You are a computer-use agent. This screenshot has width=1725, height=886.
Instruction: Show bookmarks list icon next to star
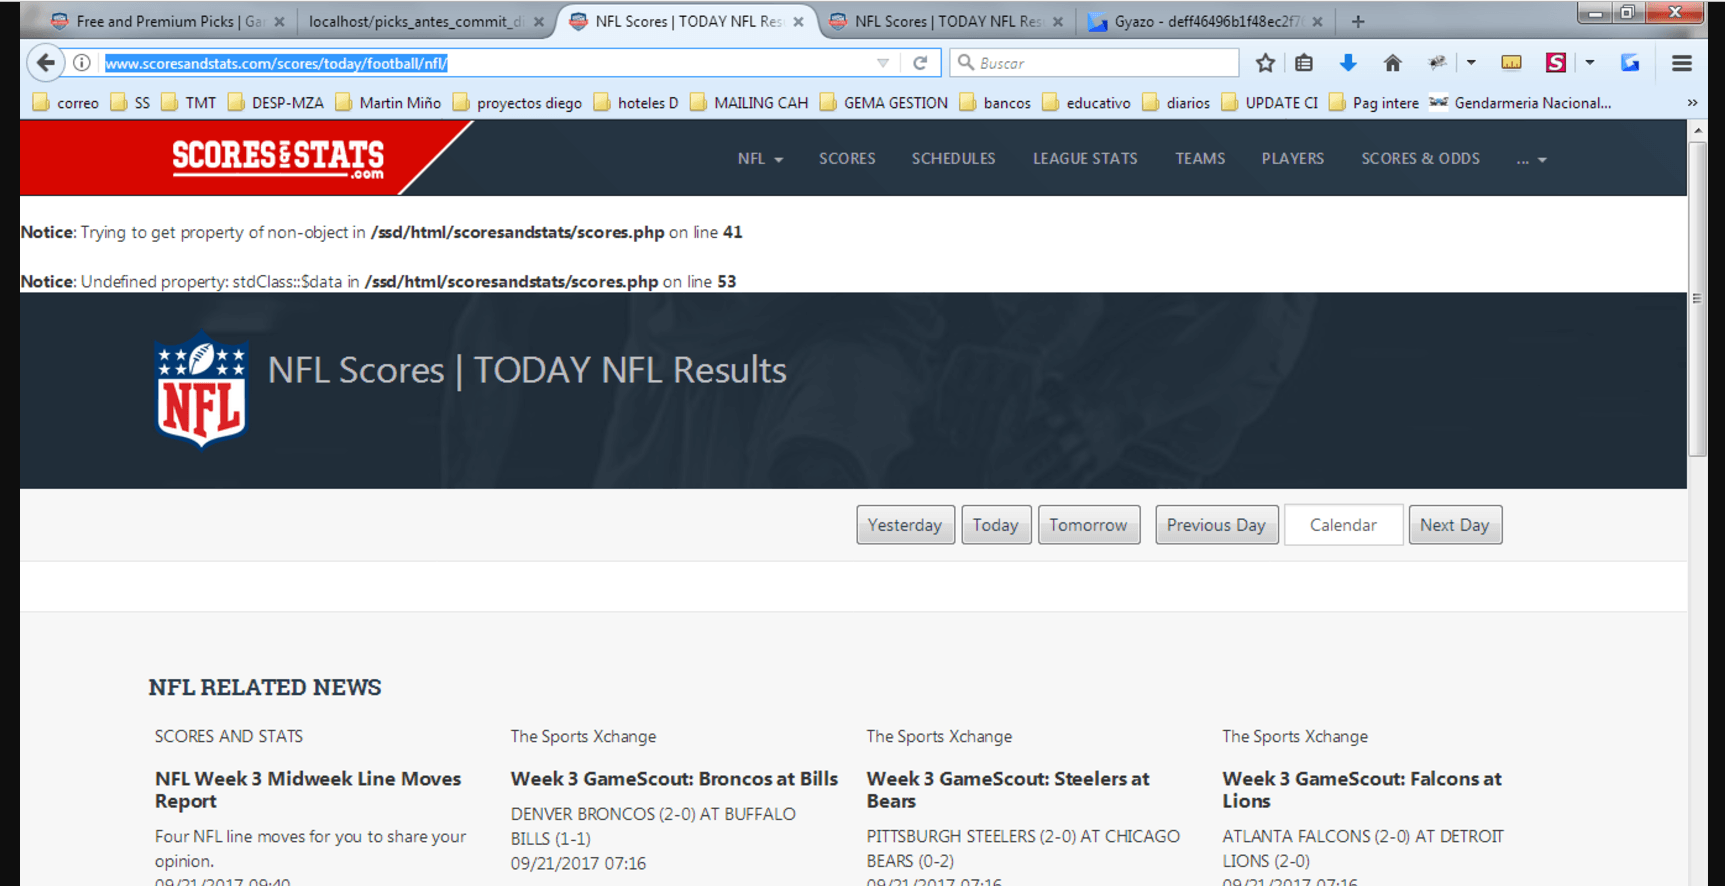point(1304,63)
